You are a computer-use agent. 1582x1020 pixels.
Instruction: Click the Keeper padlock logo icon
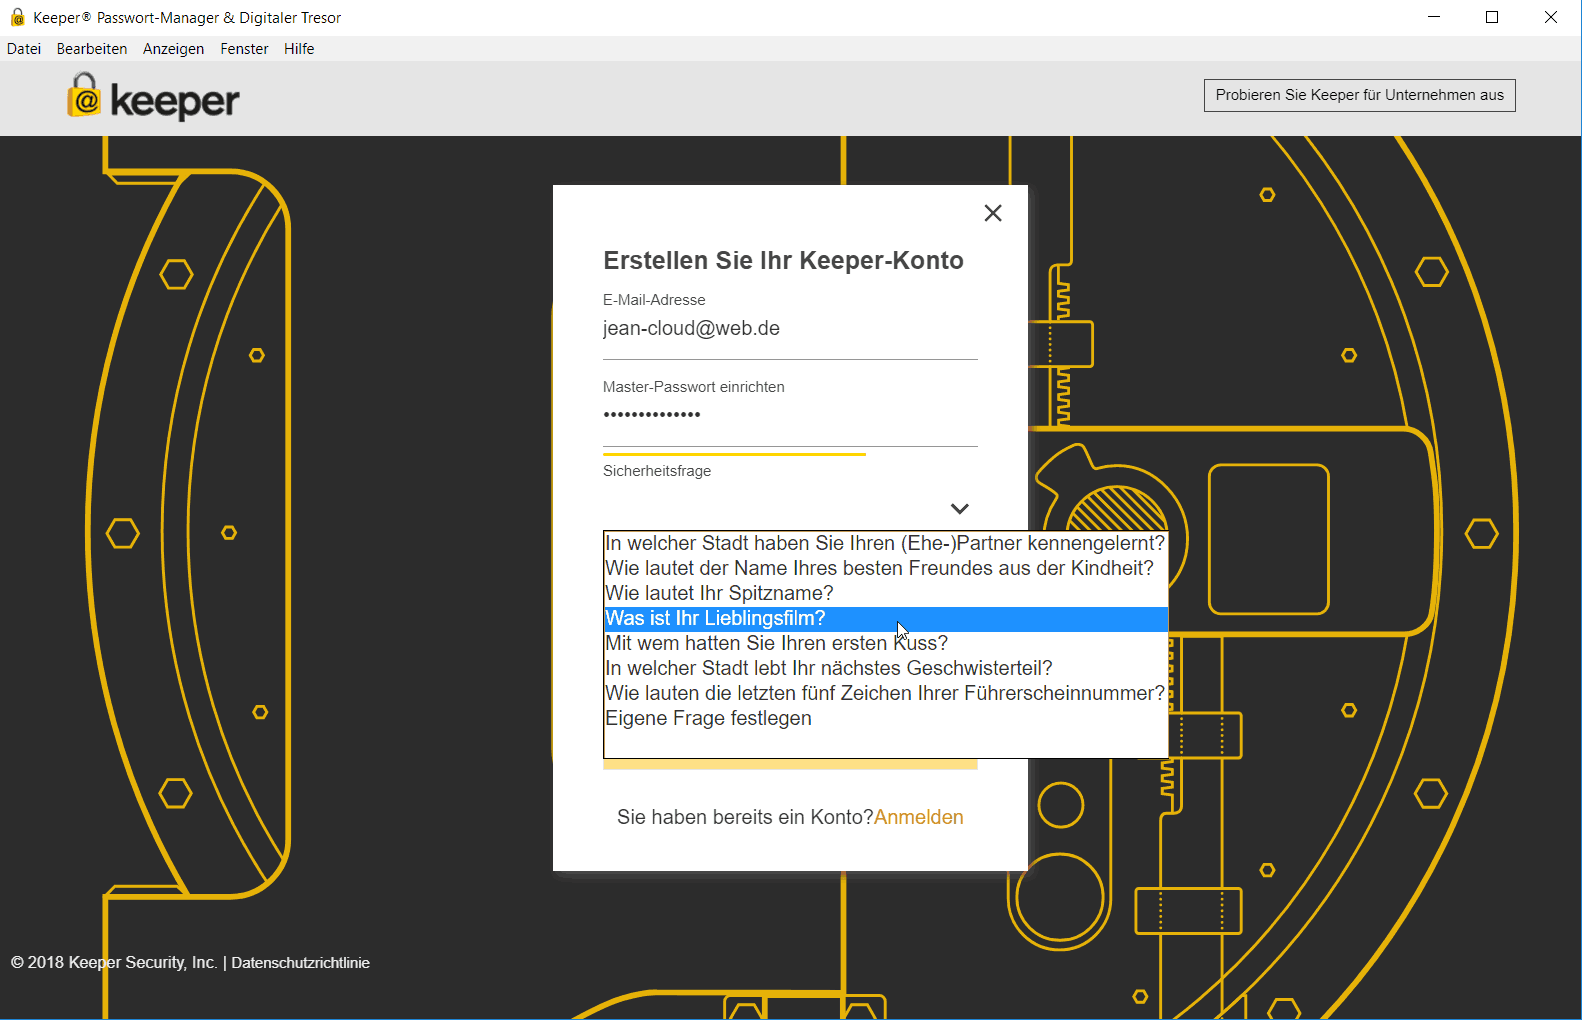click(x=84, y=95)
